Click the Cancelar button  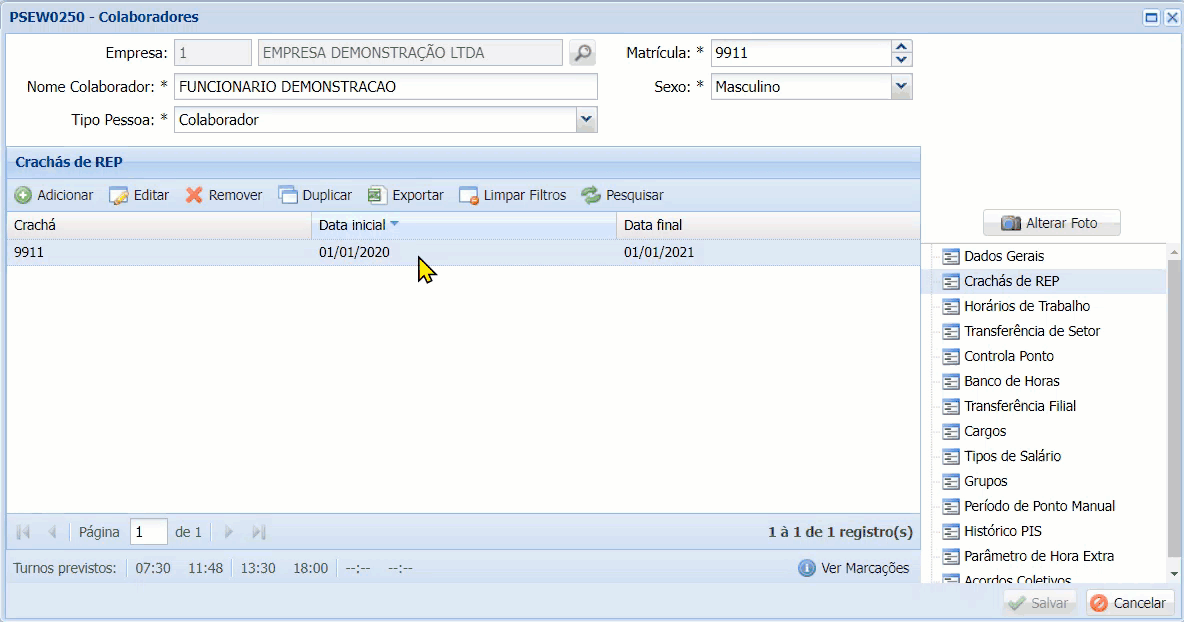pyautogui.click(x=1128, y=603)
